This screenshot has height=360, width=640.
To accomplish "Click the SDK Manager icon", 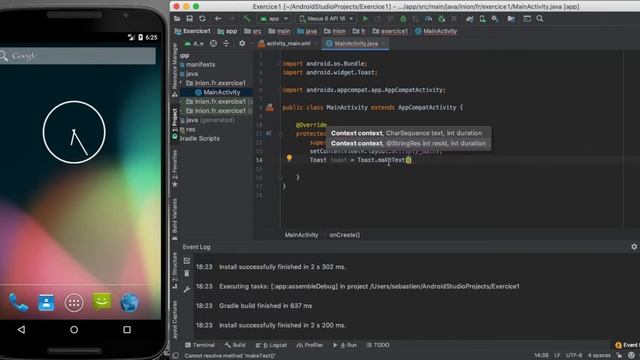I will (x=495, y=19).
